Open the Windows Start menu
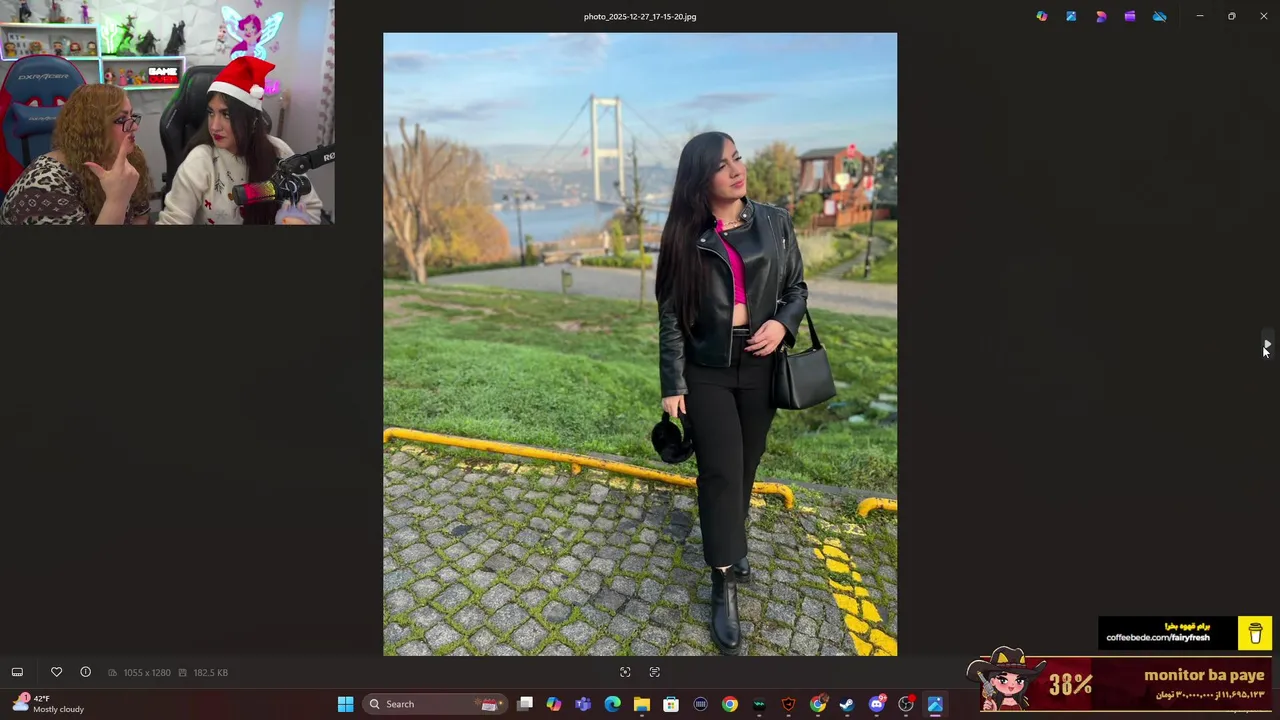 tap(345, 704)
